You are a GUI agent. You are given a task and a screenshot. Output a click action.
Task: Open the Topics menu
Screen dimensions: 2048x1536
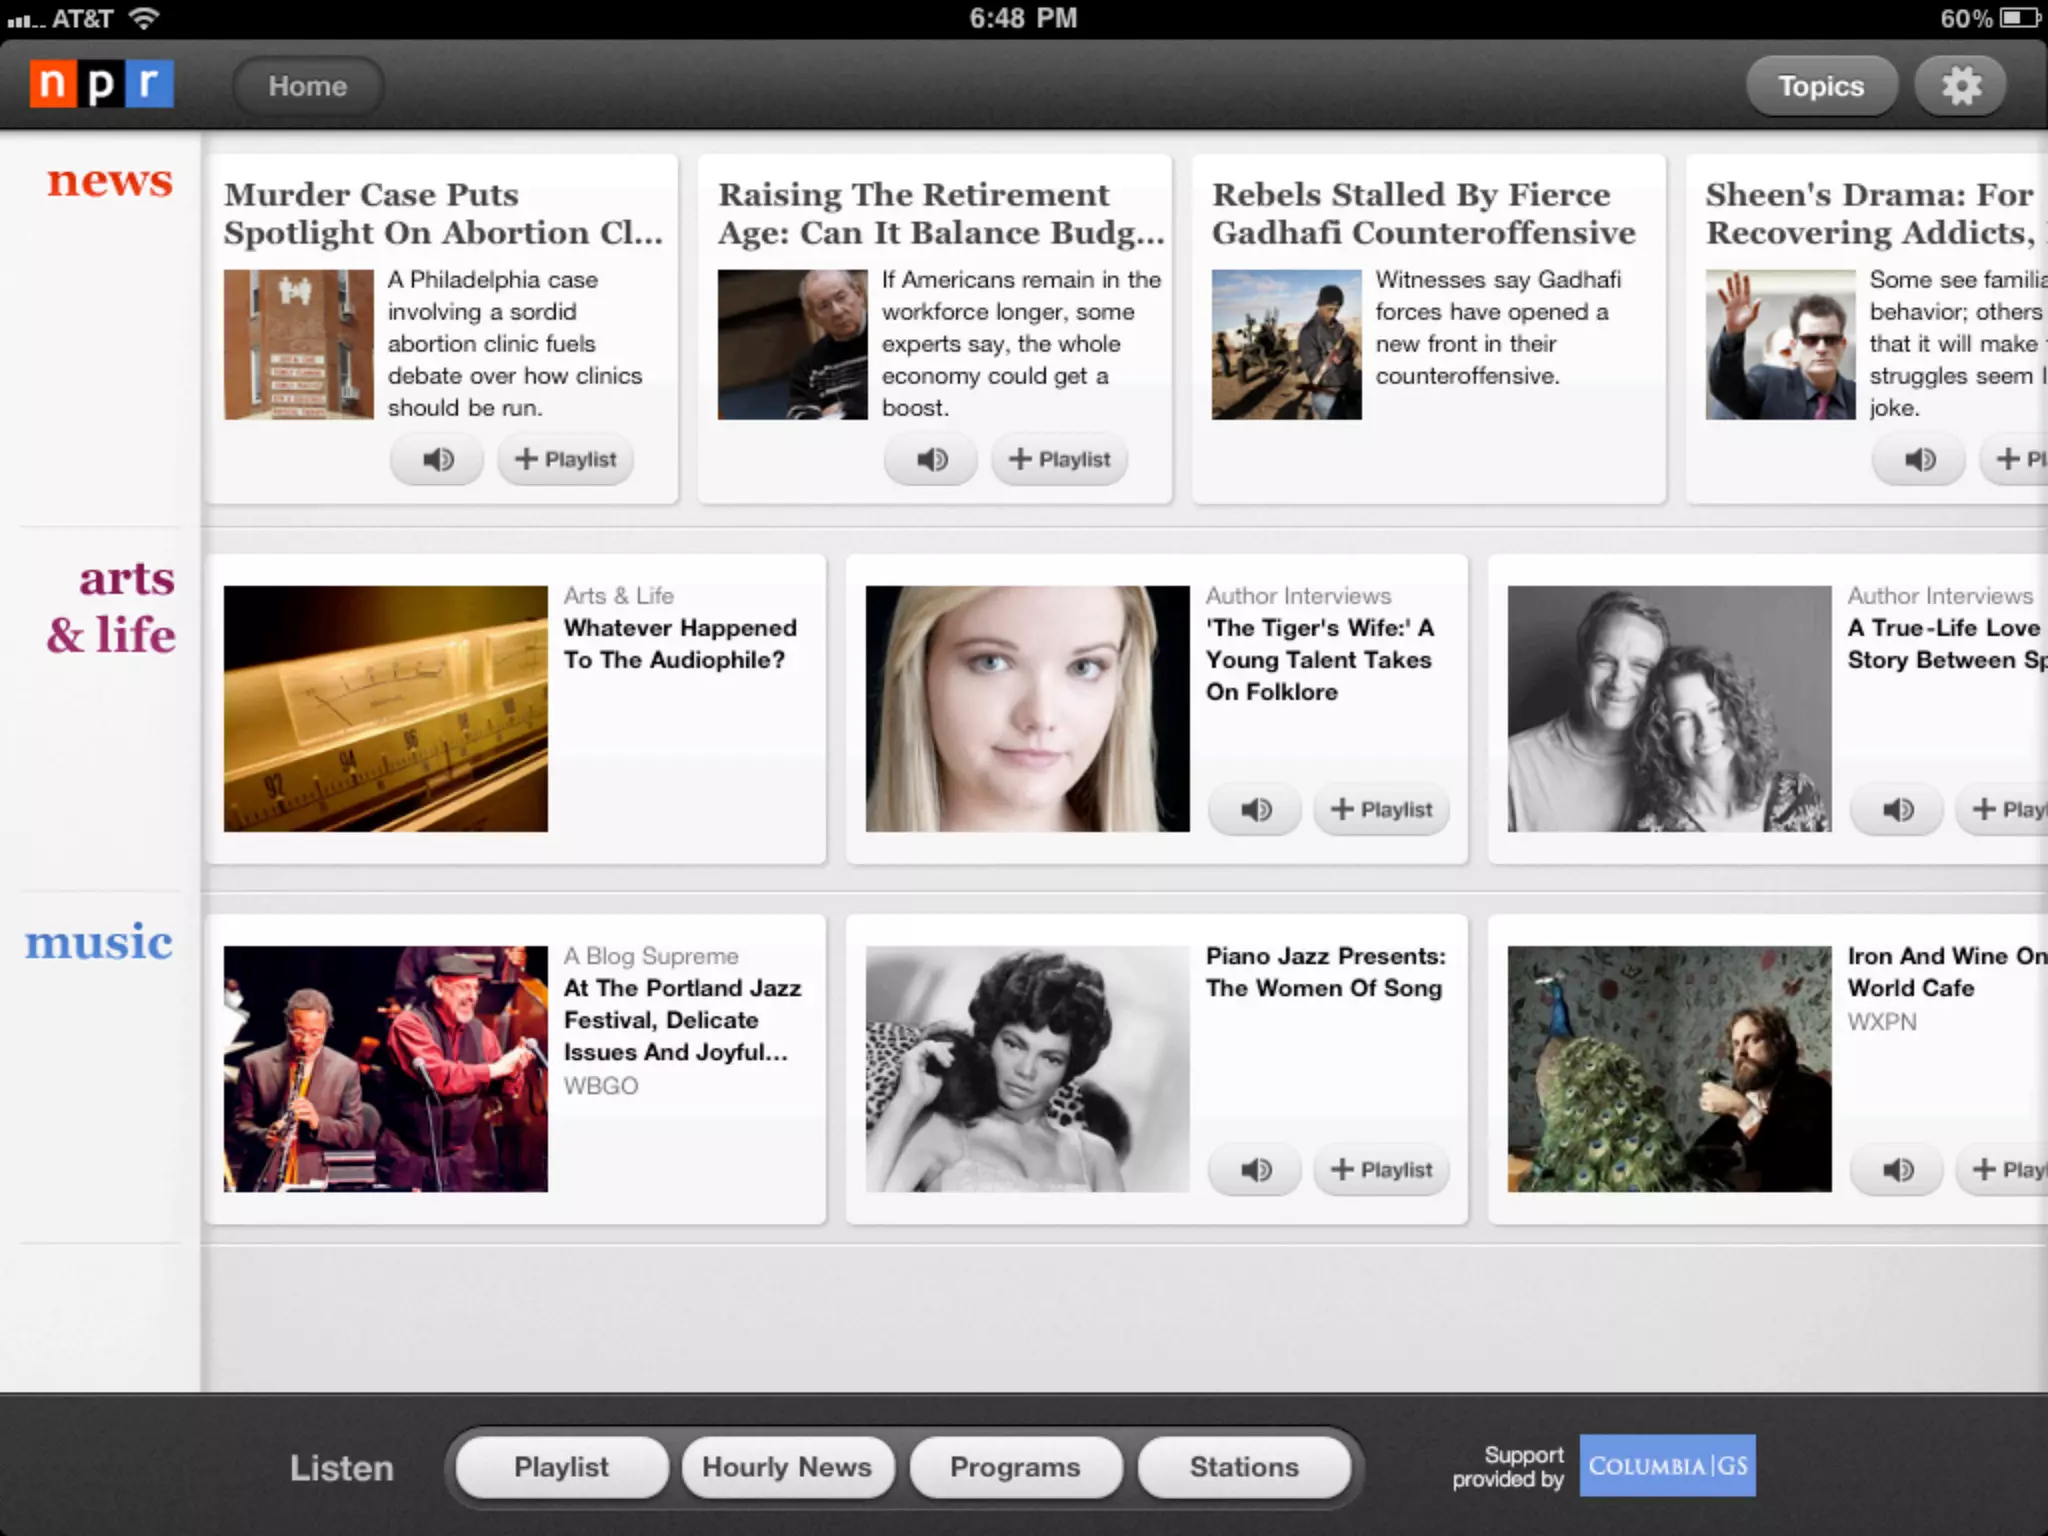(x=1820, y=86)
